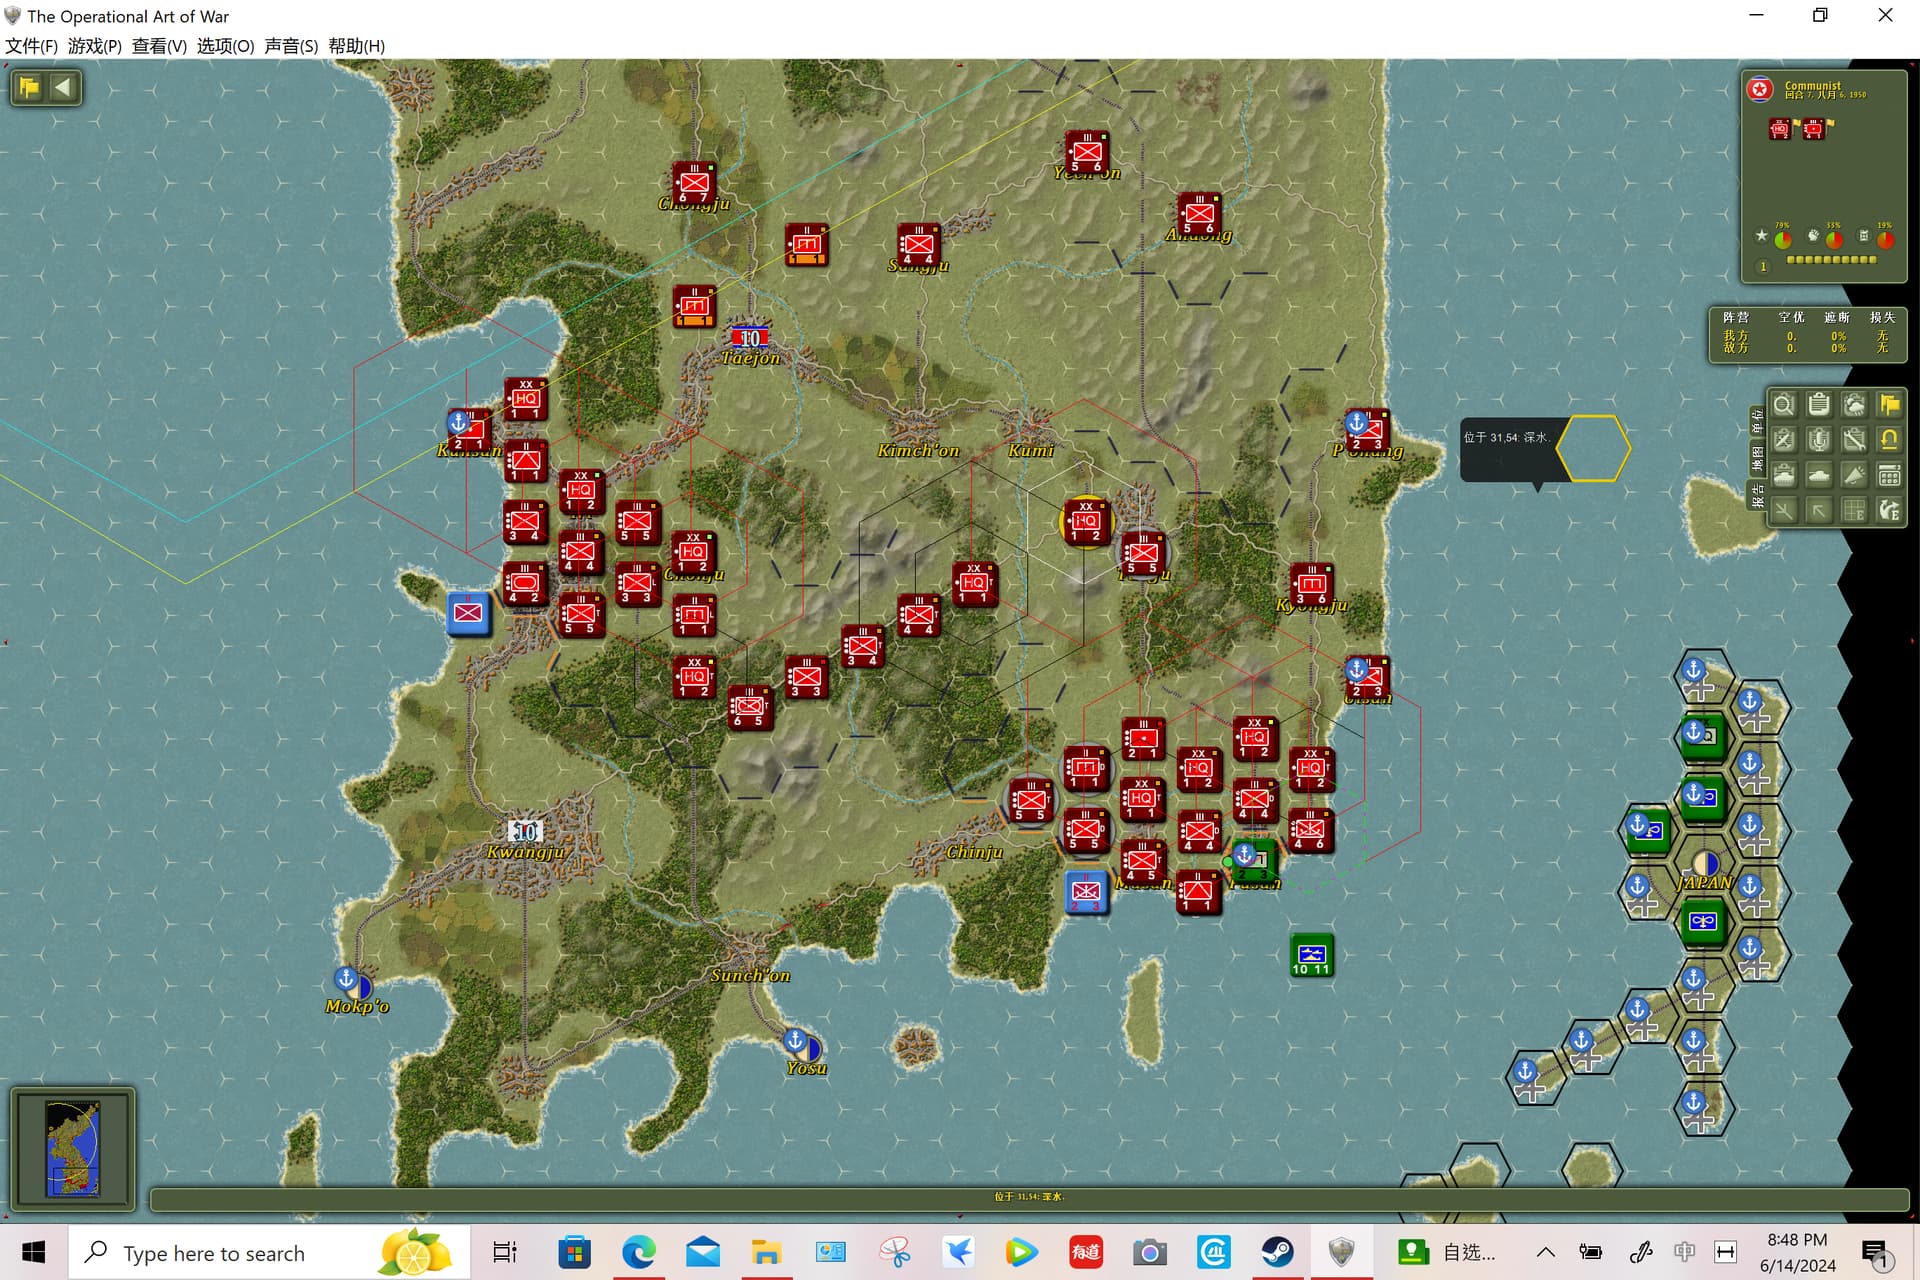The width and height of the screenshot is (1920, 1280).
Task: Show hidden system tray icons
Action: coord(1545,1252)
